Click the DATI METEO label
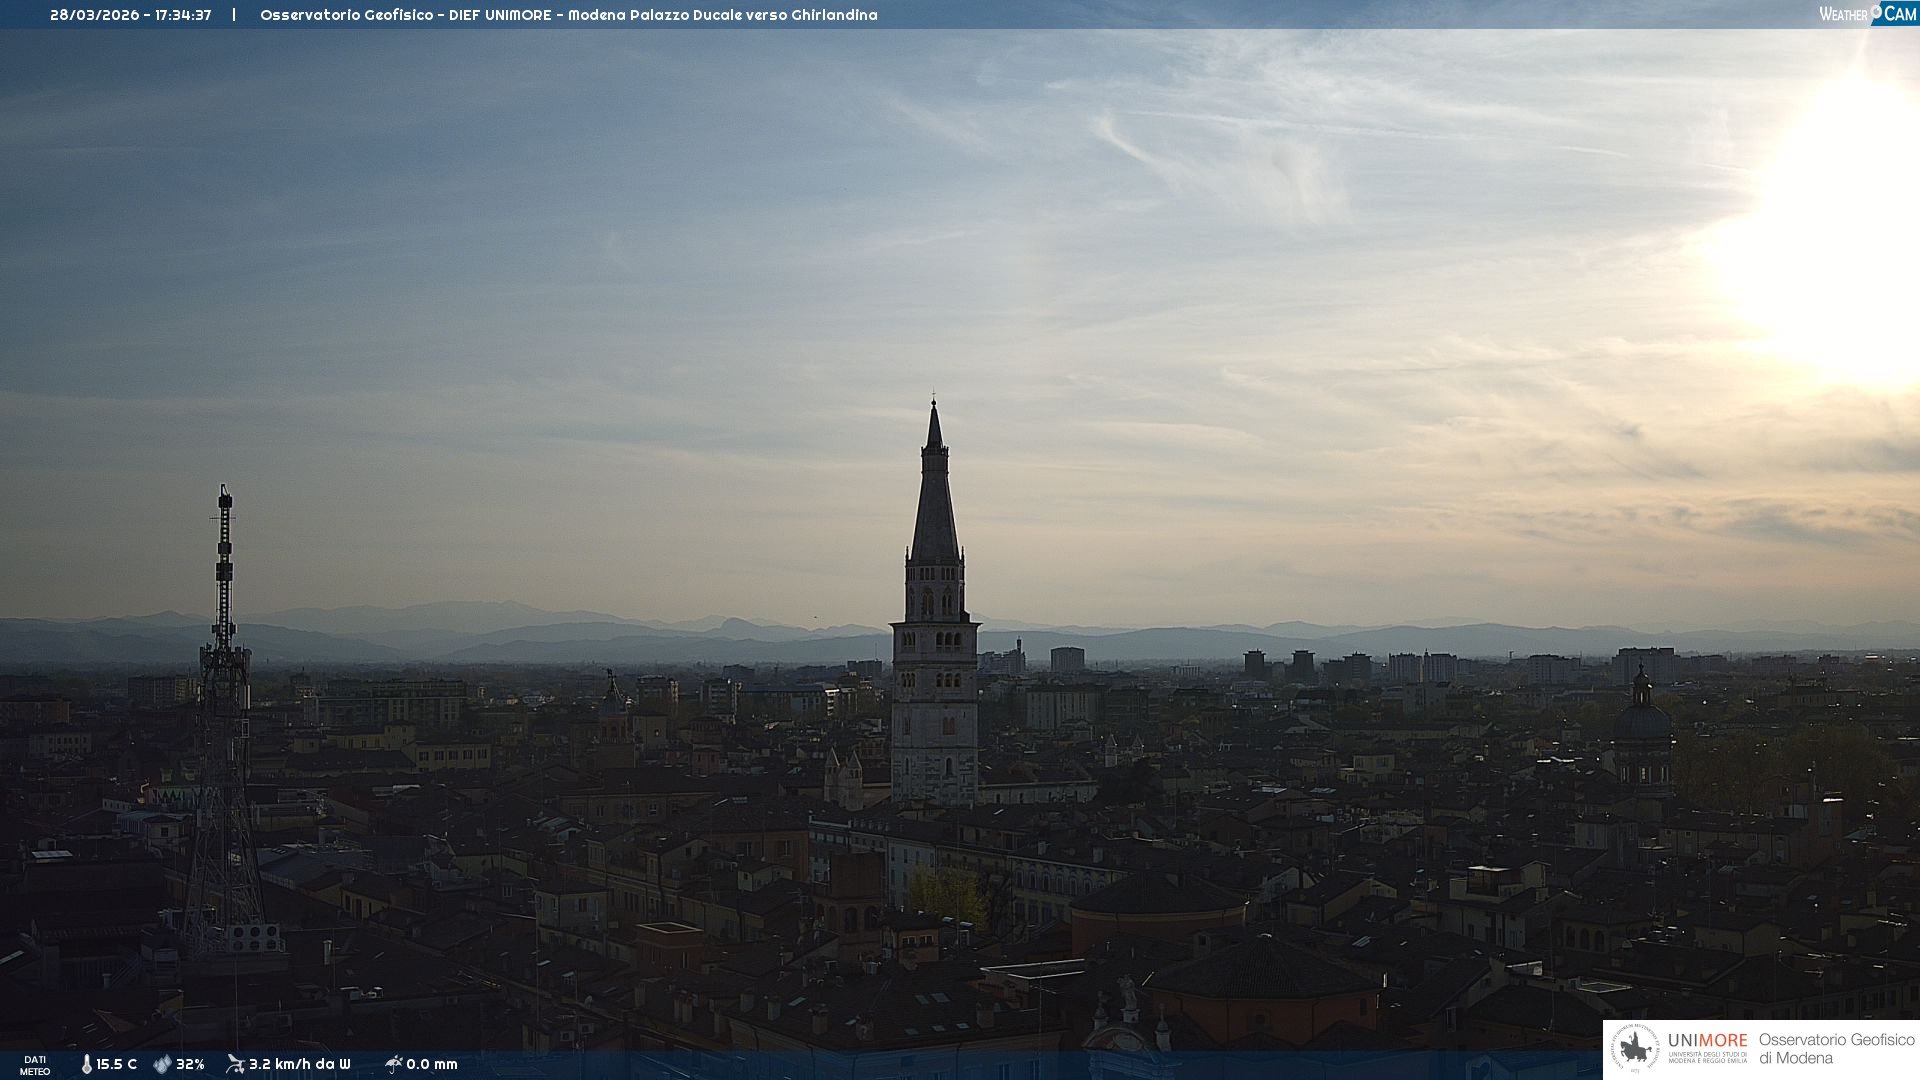The image size is (1920, 1080). point(35,1065)
